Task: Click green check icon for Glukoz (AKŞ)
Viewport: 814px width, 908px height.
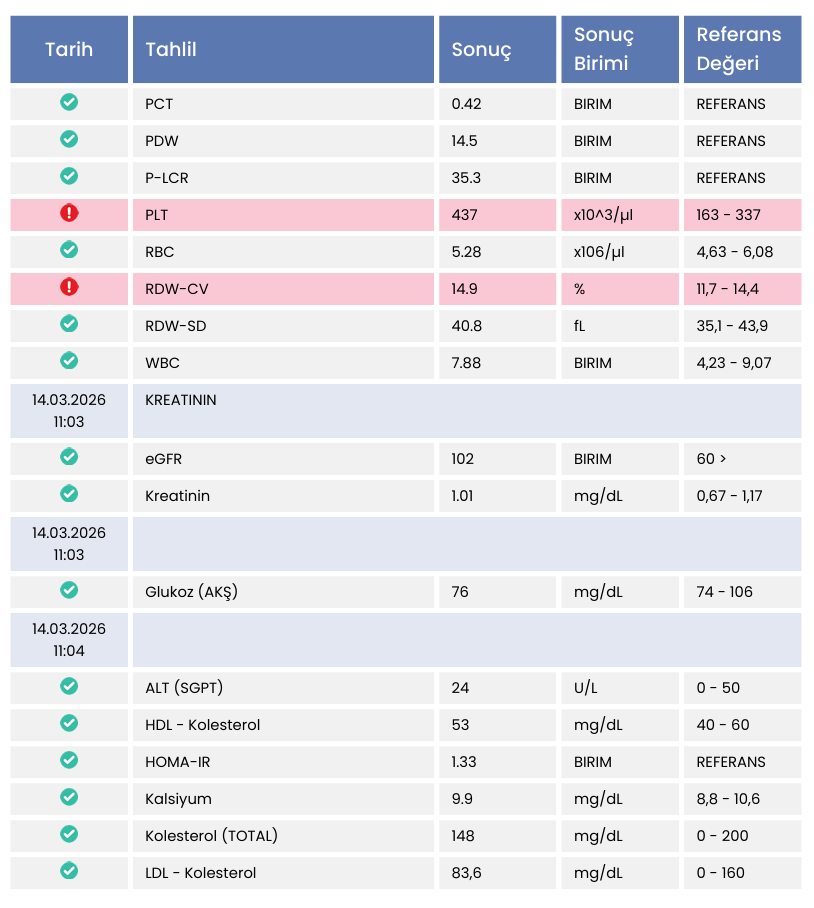Action: [69, 590]
